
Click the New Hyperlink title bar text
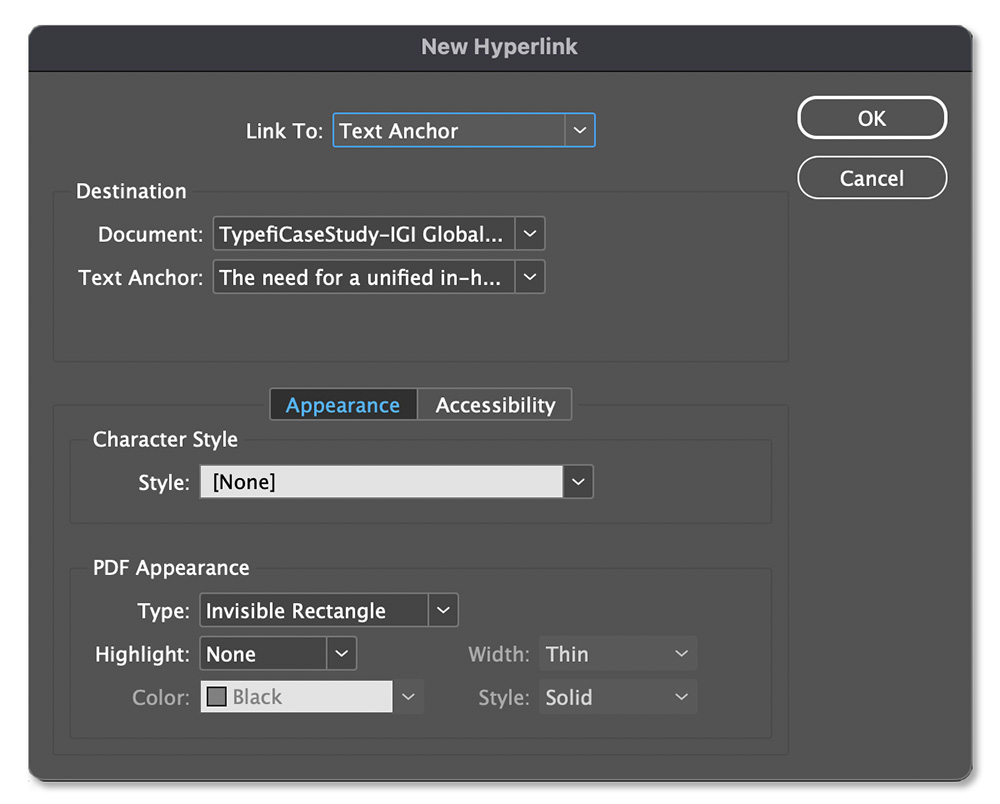pos(499,47)
